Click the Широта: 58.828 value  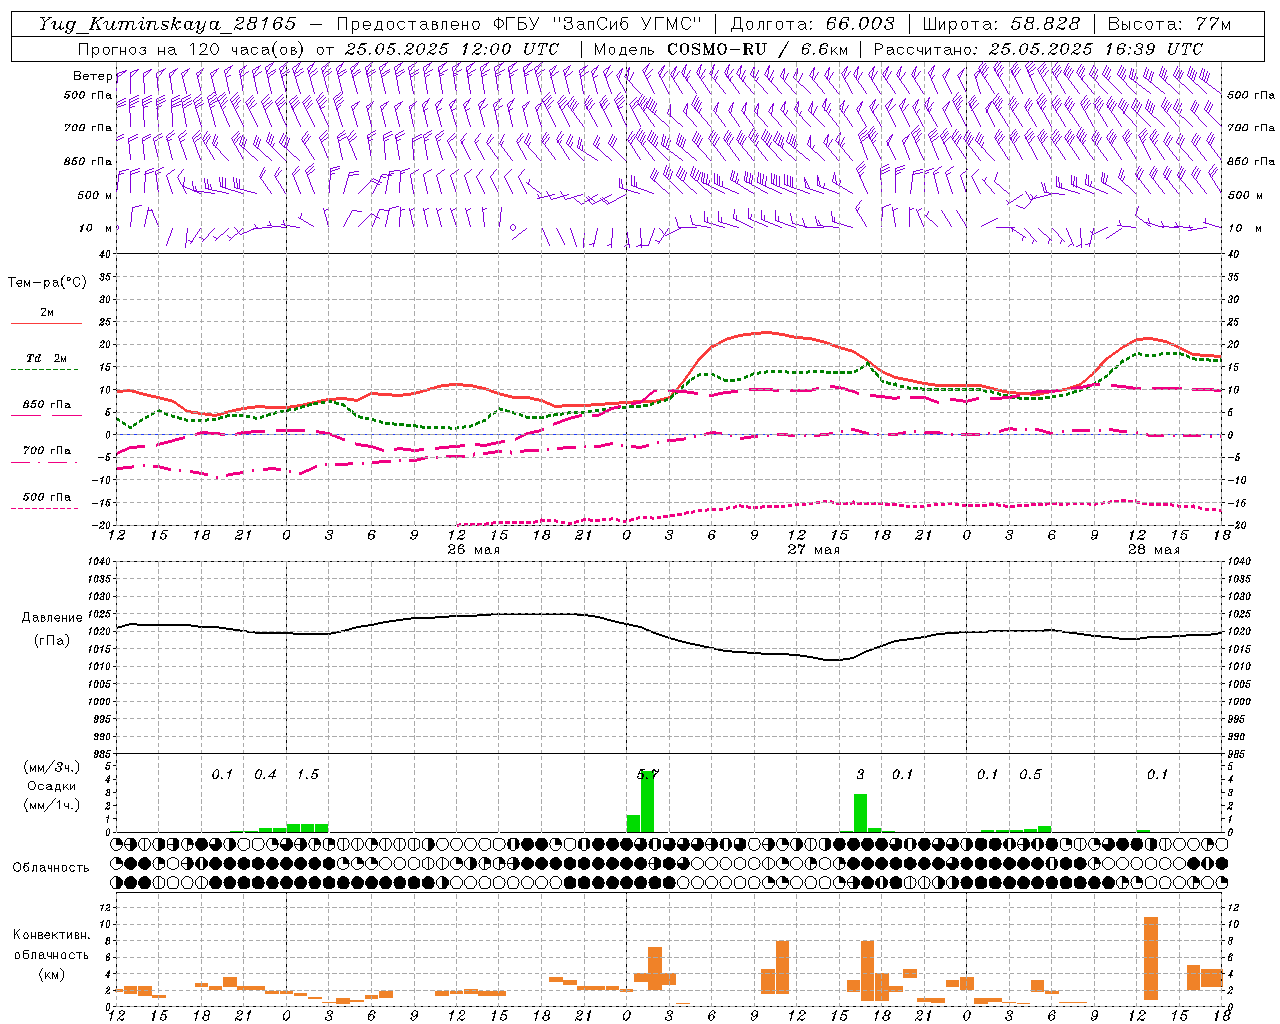[1001, 24]
